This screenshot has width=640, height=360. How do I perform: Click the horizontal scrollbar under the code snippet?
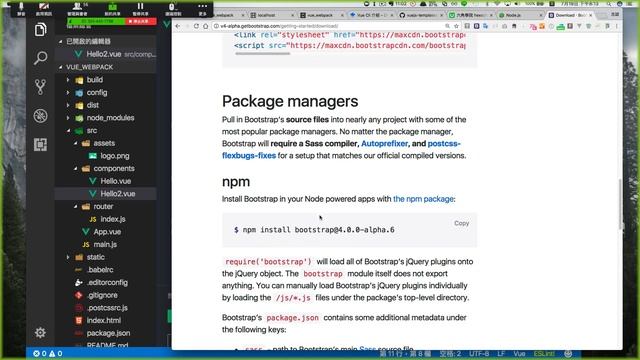point(262,53)
